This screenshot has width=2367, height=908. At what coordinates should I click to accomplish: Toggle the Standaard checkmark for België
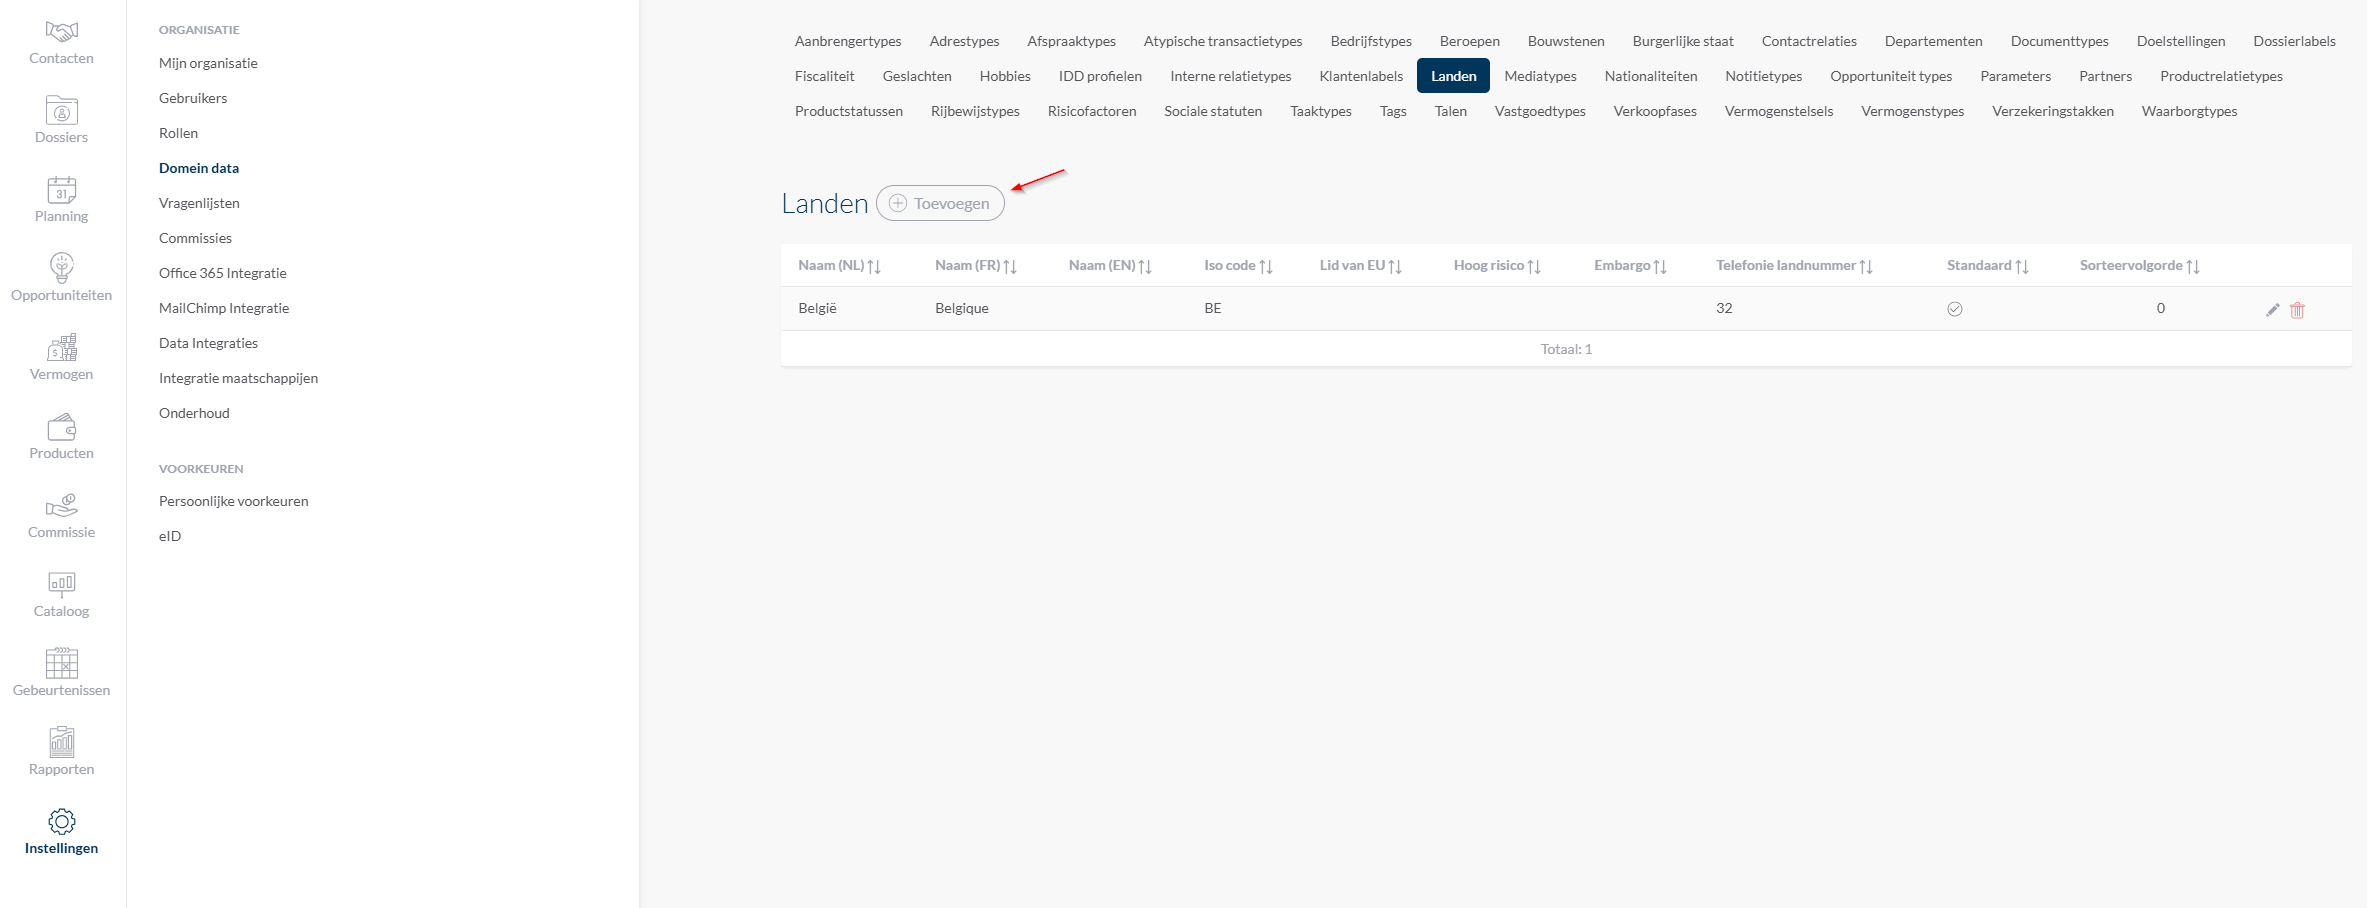tap(1954, 309)
